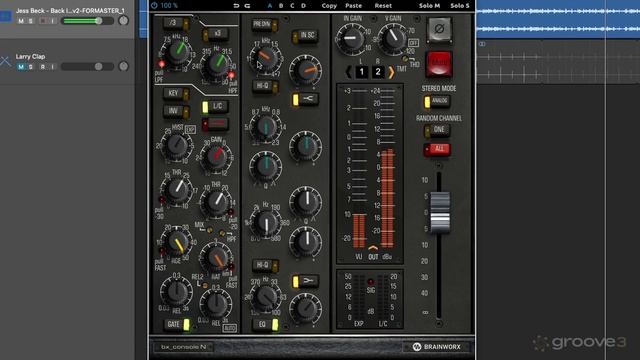This screenshot has height=360, width=640.
Task: Click the LF frequency knob (Hz 370/33)
Action: (266, 297)
